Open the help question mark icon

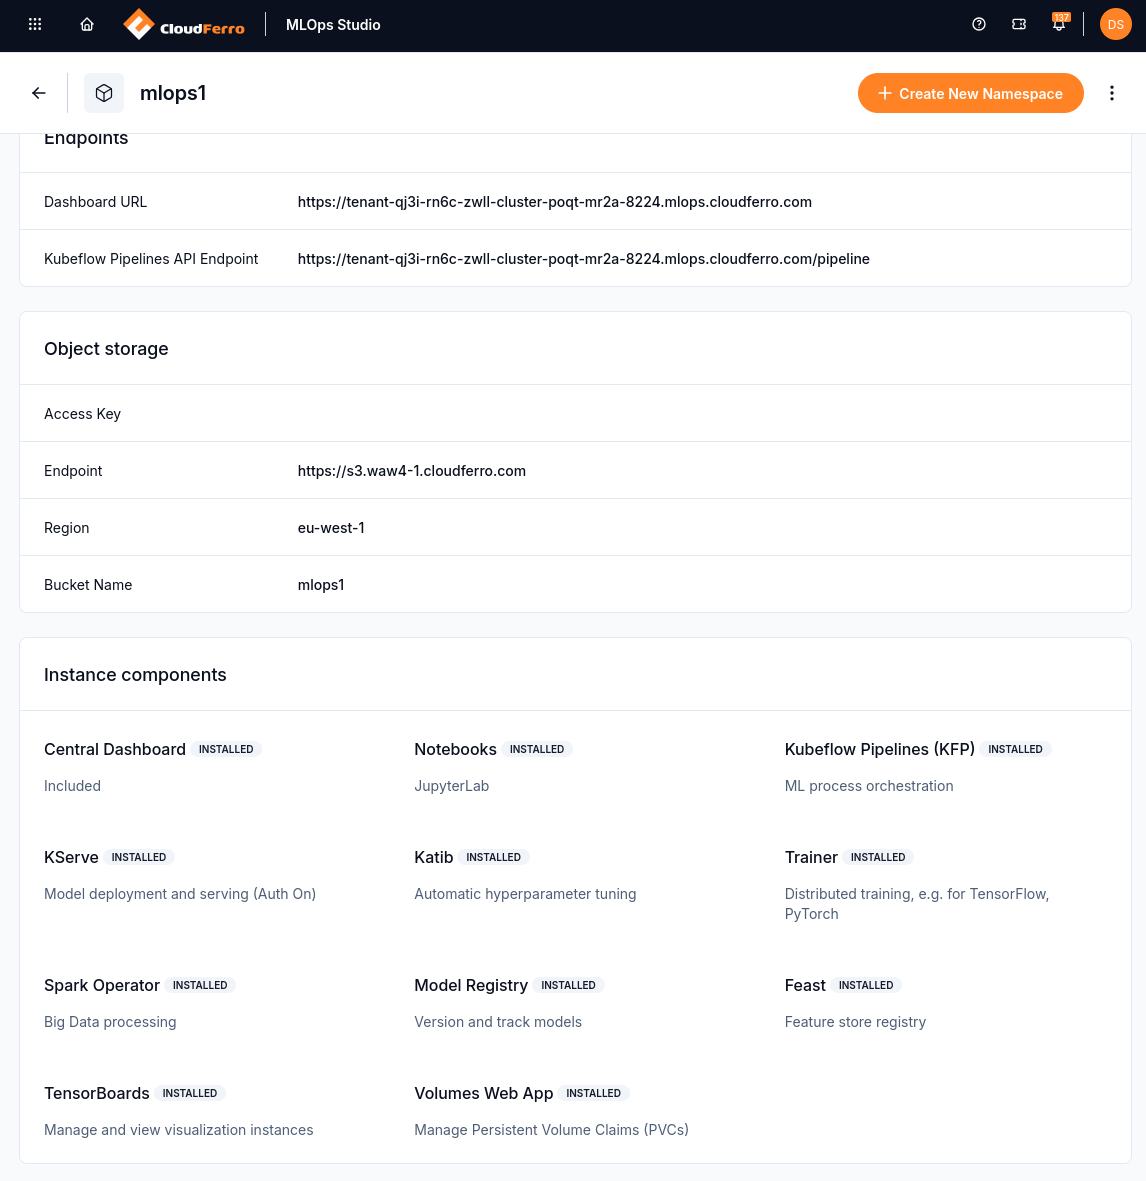tap(979, 24)
